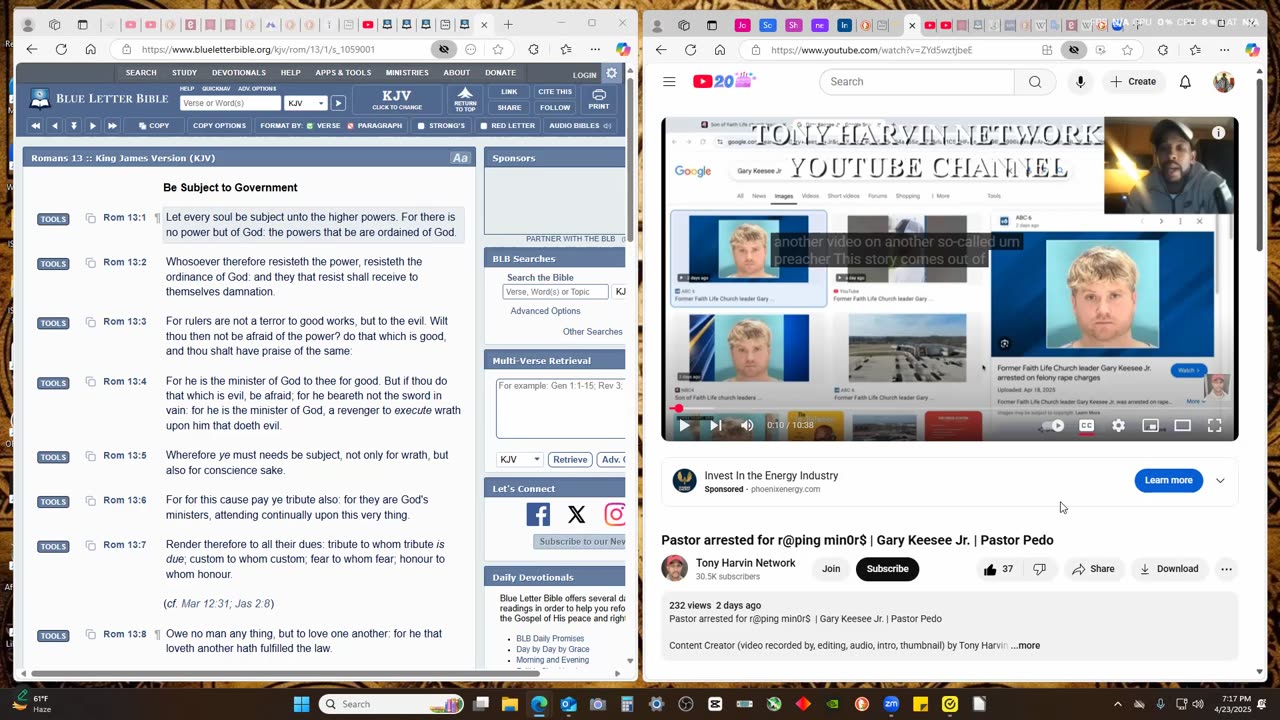Click the Subscribe button

pyautogui.click(x=887, y=569)
